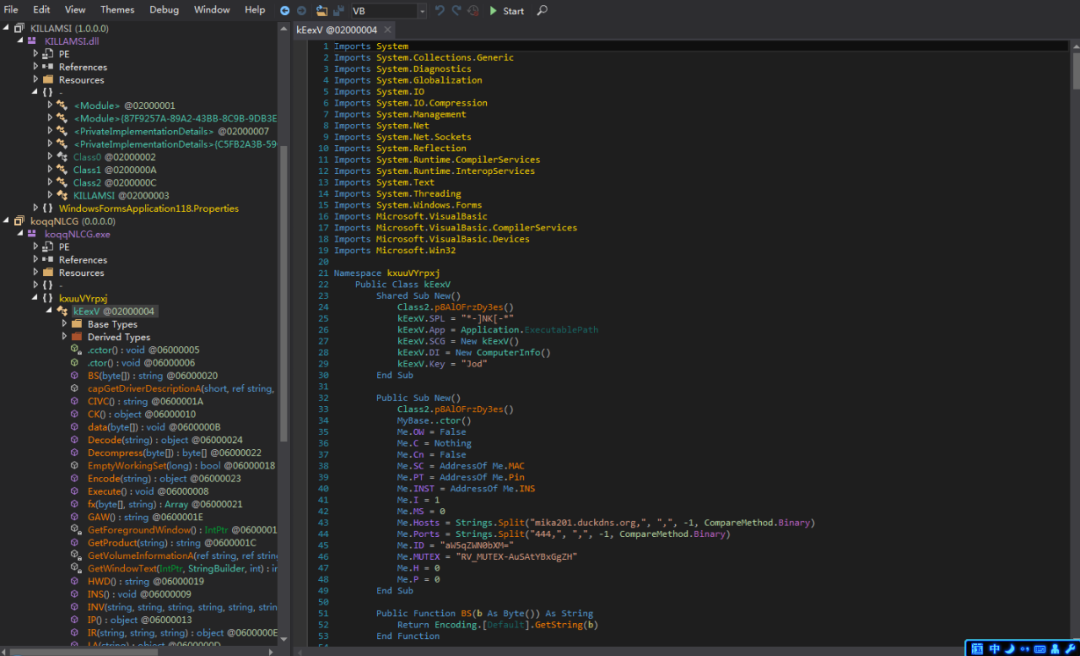The width and height of the screenshot is (1080, 656).
Task: Click the KILLAMSI.dll module icon
Action: click(x=32, y=41)
